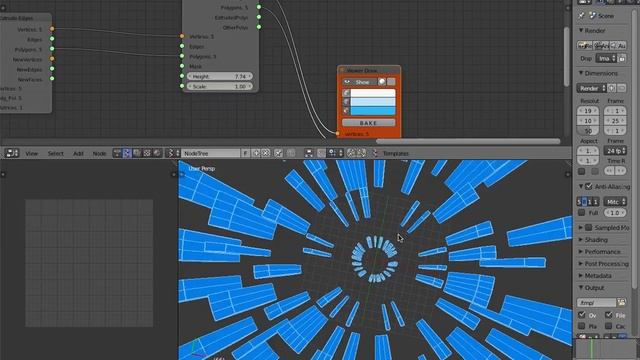
Task: Toggle the Anti-Aliasing checkbox
Action: click(589, 186)
